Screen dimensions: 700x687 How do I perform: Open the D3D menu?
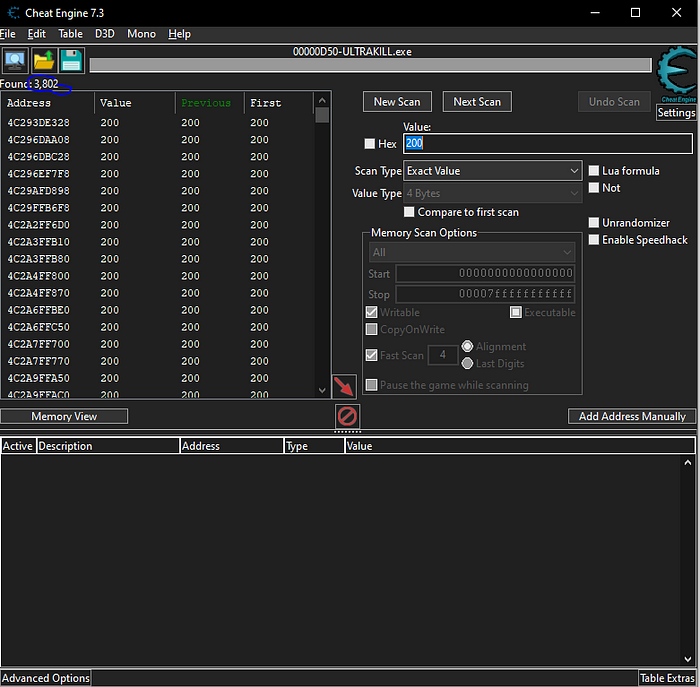click(x=104, y=34)
